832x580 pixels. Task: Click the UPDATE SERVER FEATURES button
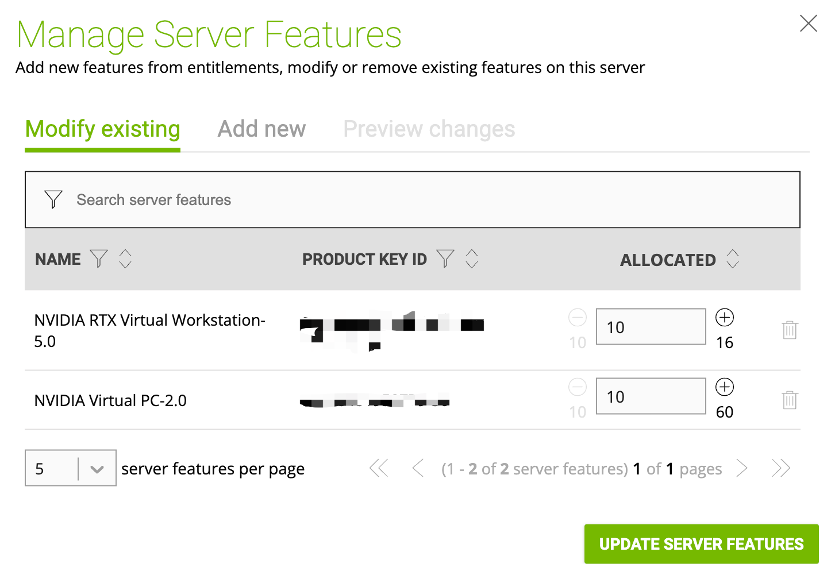coord(701,544)
